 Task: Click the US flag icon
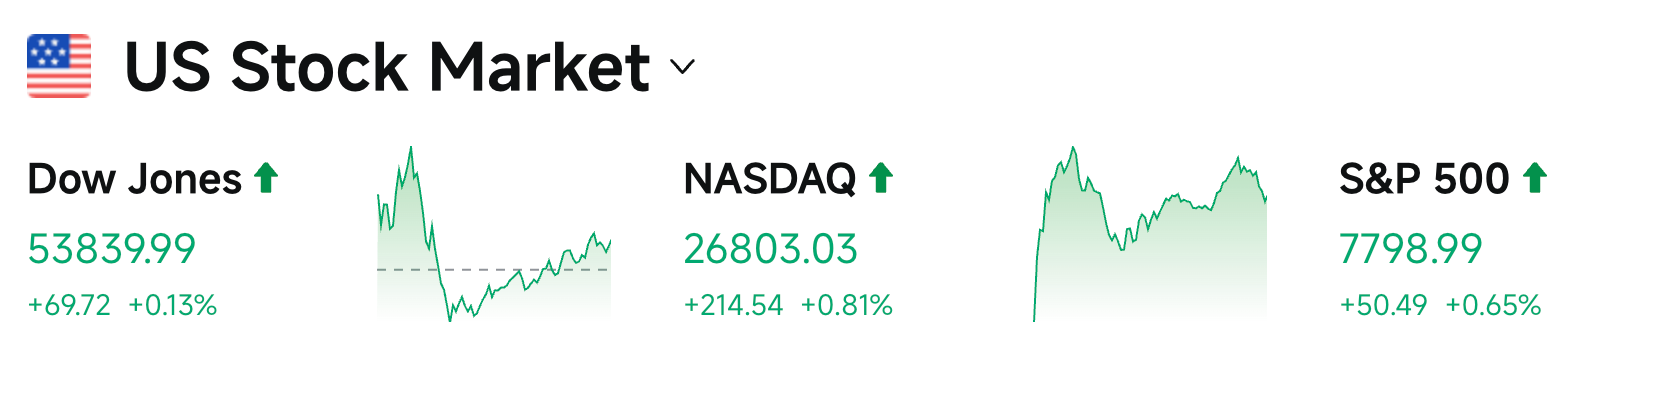coord(59,66)
